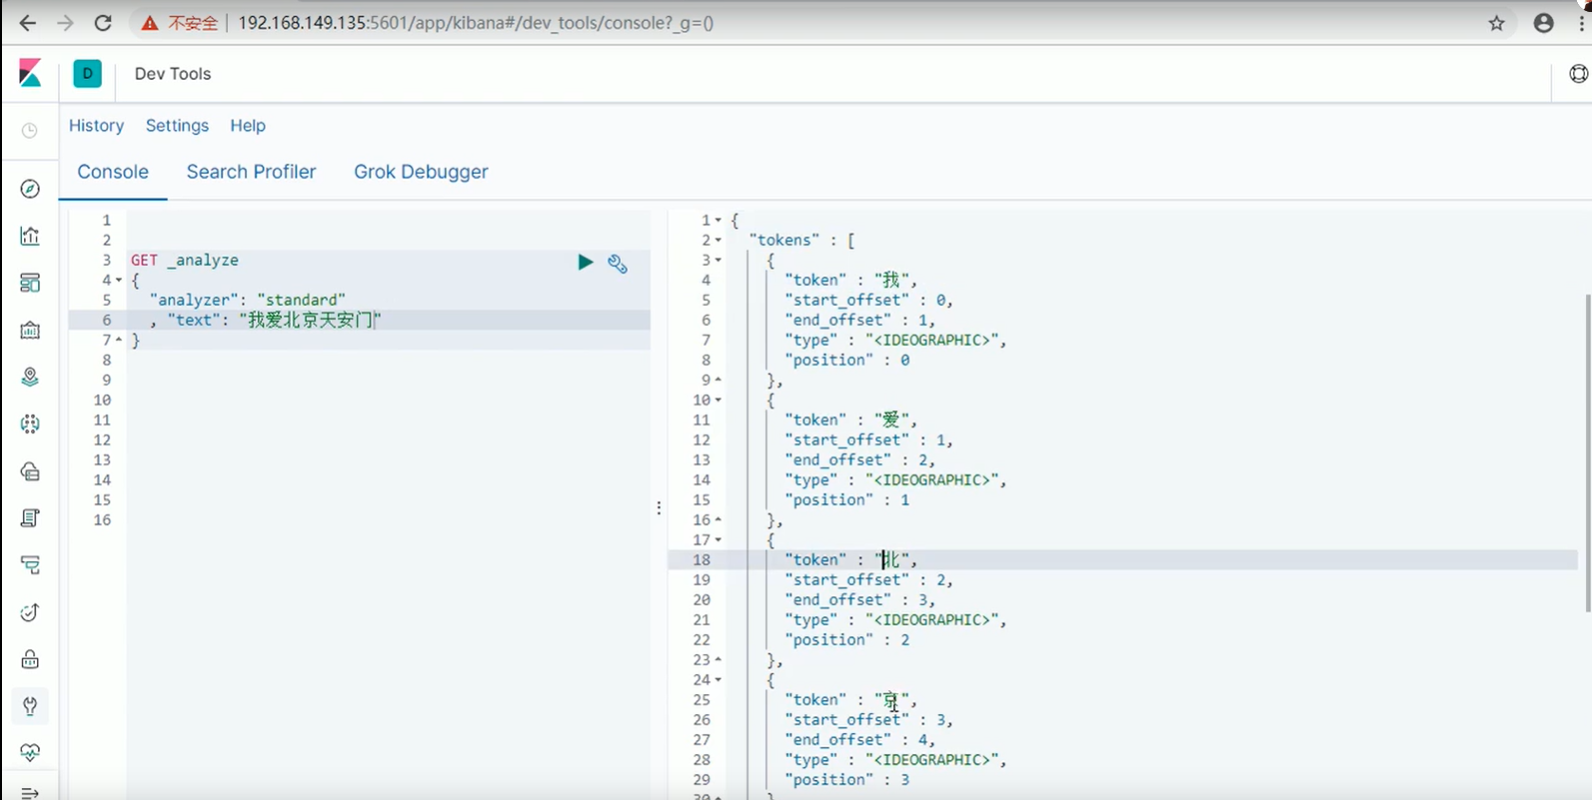Screen dimensions: 1592x800
Task: Toggle response fold at line 9
Action: [718, 380]
